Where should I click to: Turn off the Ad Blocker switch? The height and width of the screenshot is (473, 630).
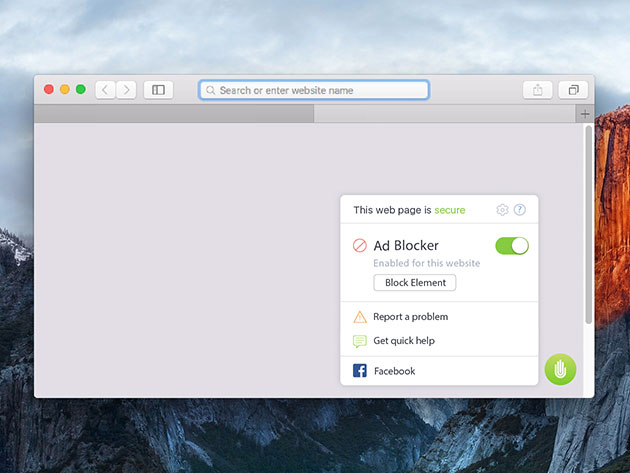(x=512, y=245)
